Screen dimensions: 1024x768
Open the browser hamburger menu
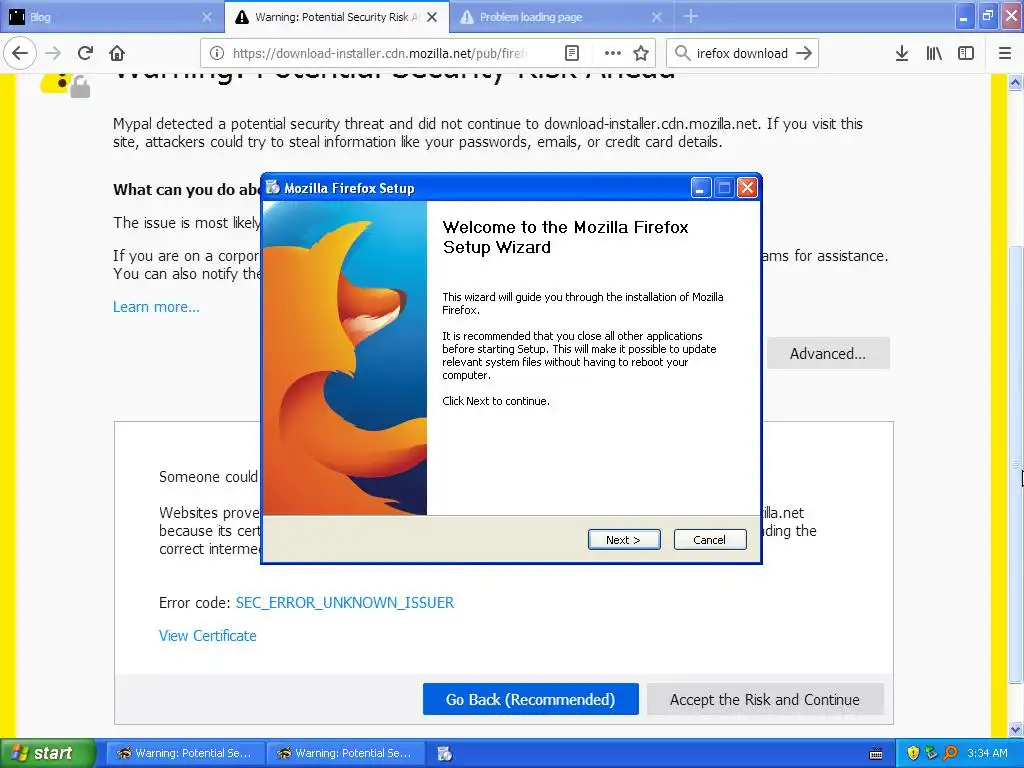(x=1005, y=54)
